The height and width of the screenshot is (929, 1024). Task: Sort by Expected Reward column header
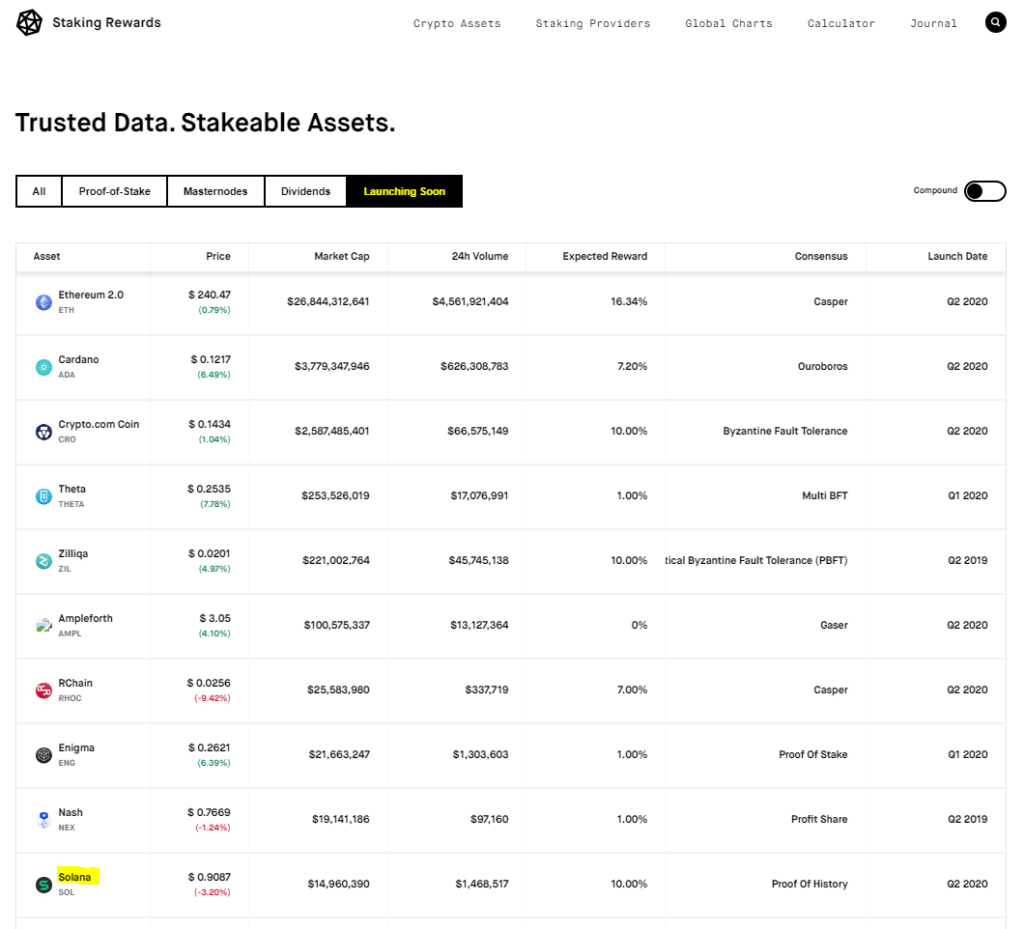tap(605, 257)
